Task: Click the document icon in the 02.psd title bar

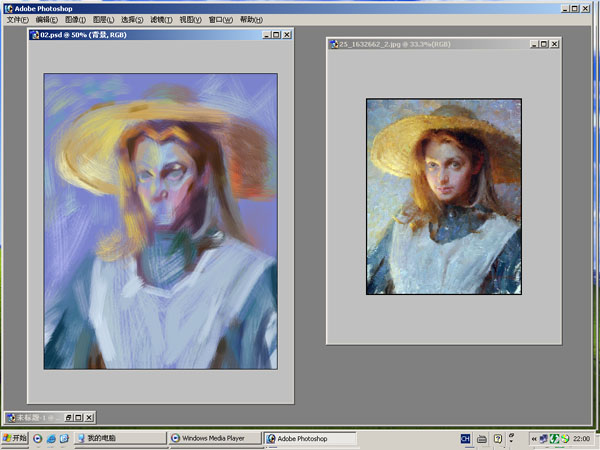Action: 35,35
